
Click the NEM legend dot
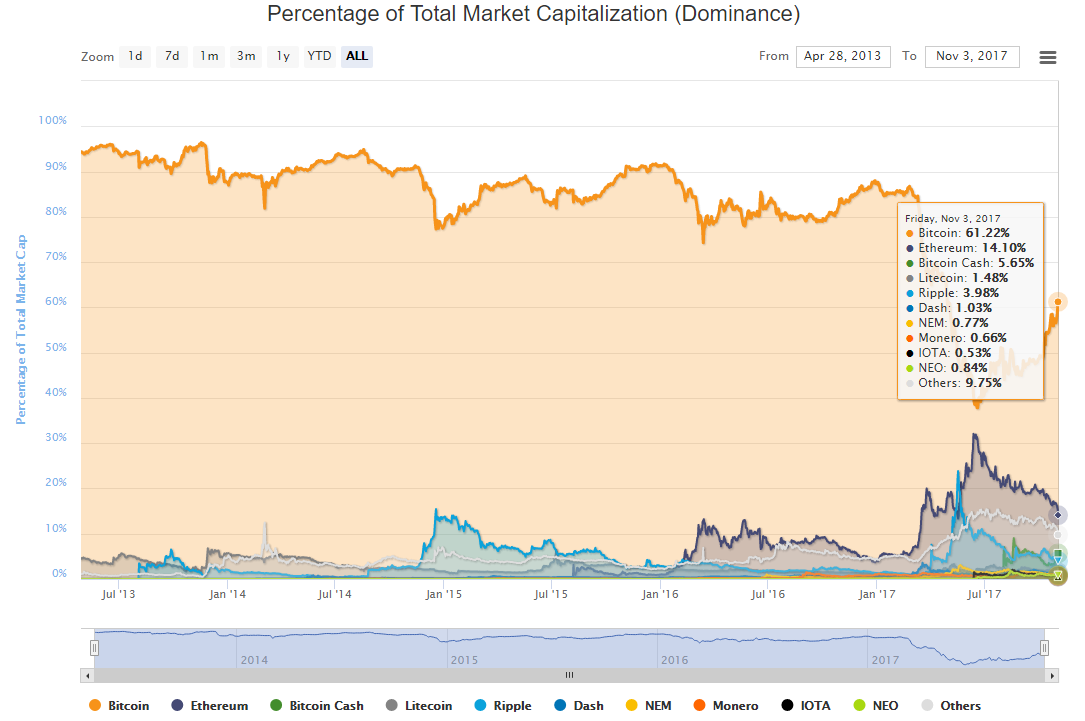631,705
